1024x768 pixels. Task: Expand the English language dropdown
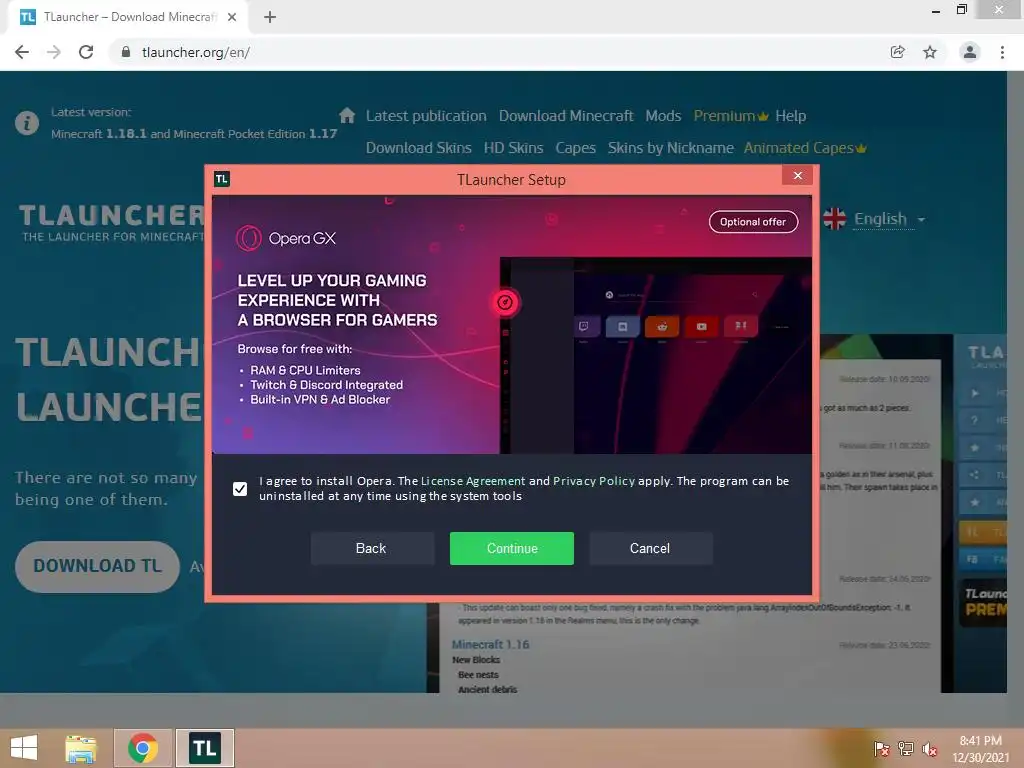tap(889, 219)
